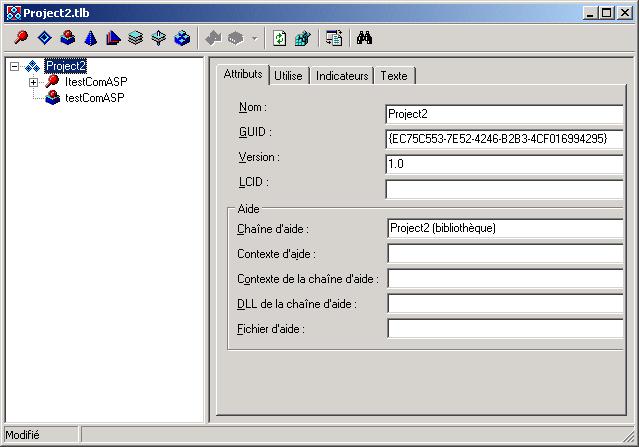Expand the ItestComASP tree node
Image resolution: width=639 pixels, height=447 pixels.
(33, 82)
